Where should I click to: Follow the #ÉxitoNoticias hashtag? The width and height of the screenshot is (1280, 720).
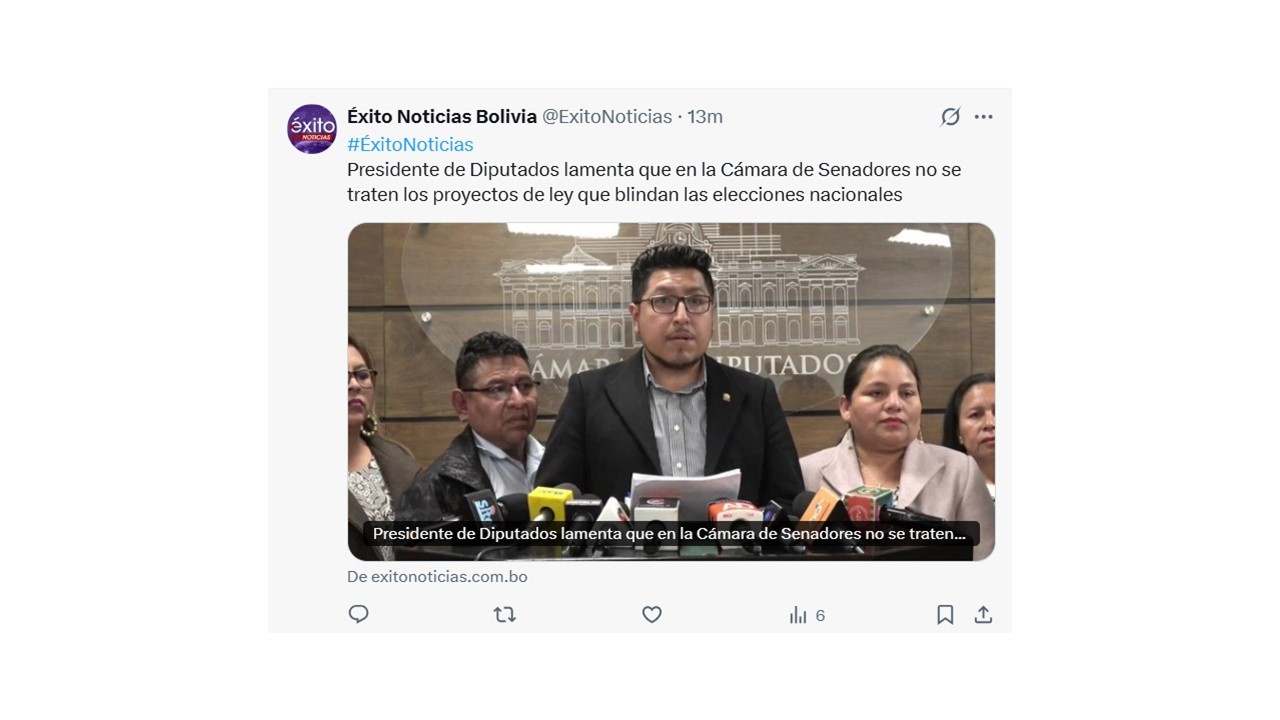coord(410,145)
